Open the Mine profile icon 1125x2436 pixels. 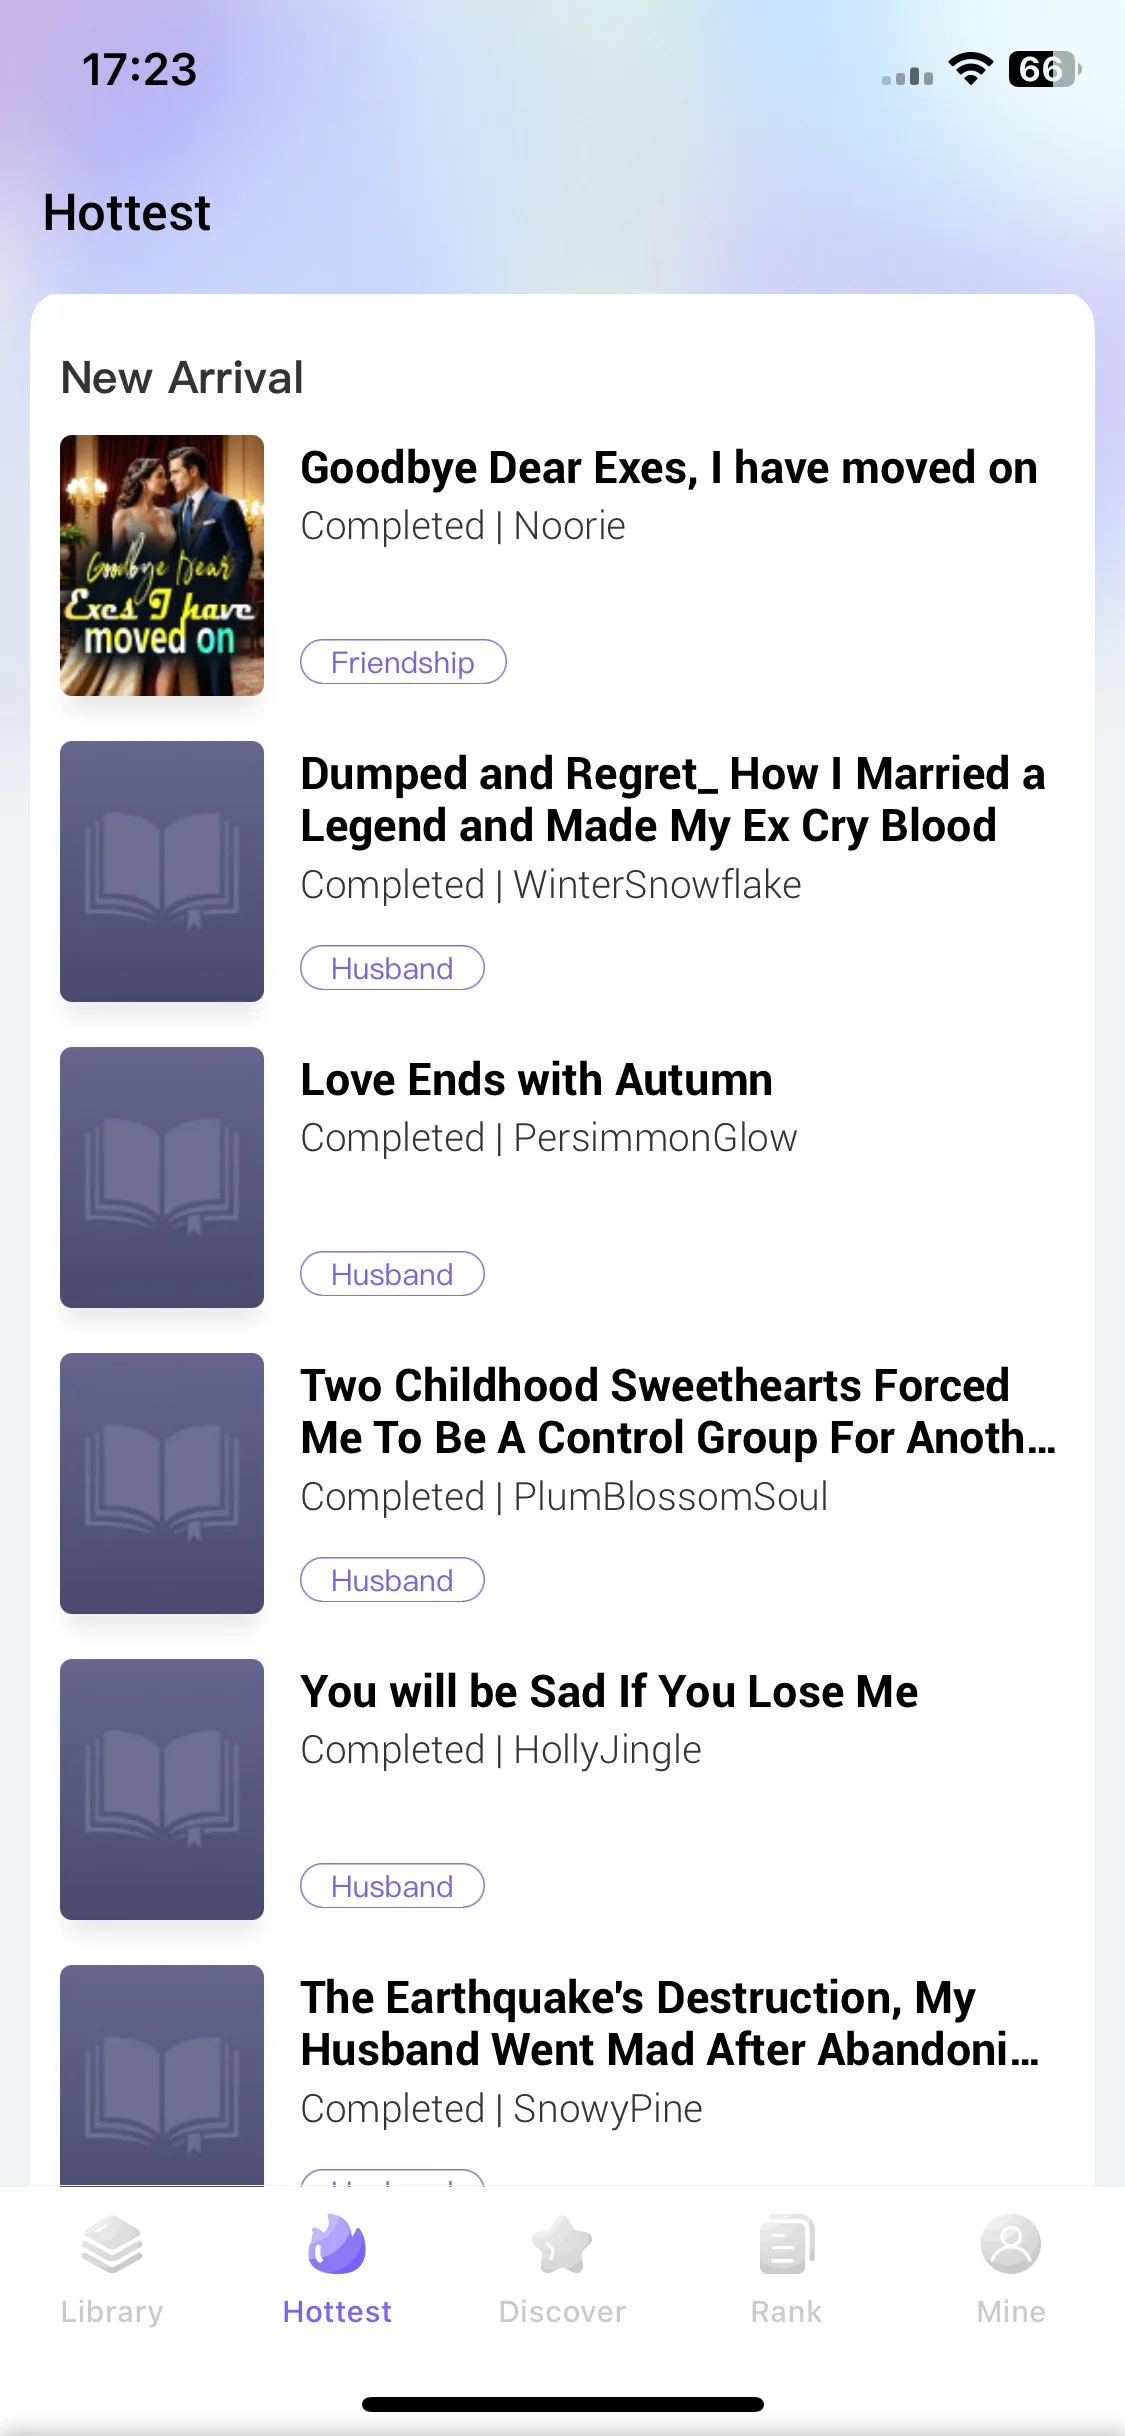(x=1011, y=2245)
